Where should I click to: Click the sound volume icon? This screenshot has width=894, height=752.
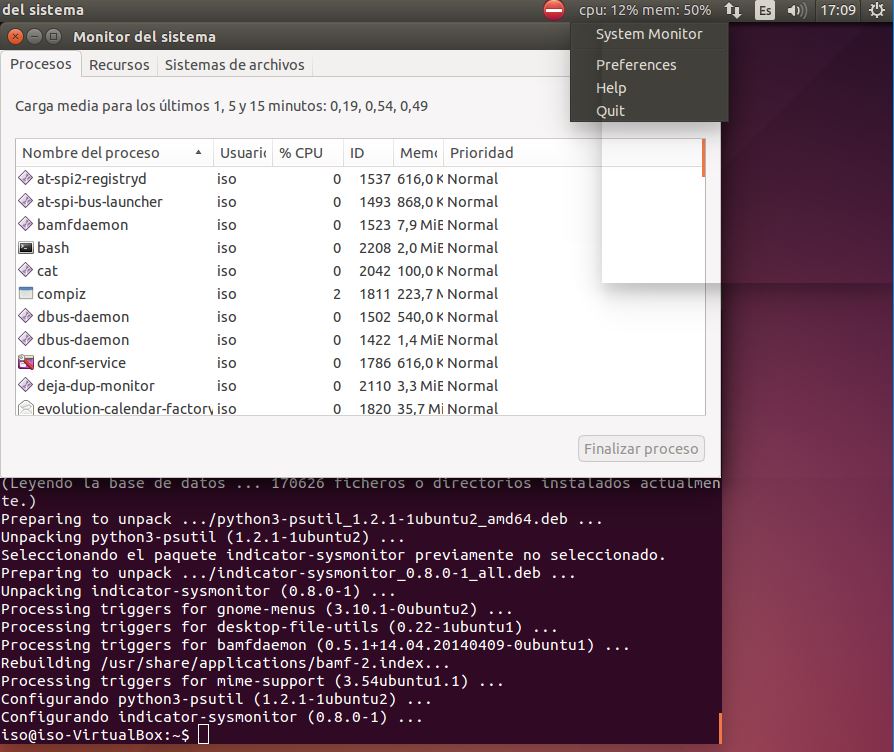796,10
